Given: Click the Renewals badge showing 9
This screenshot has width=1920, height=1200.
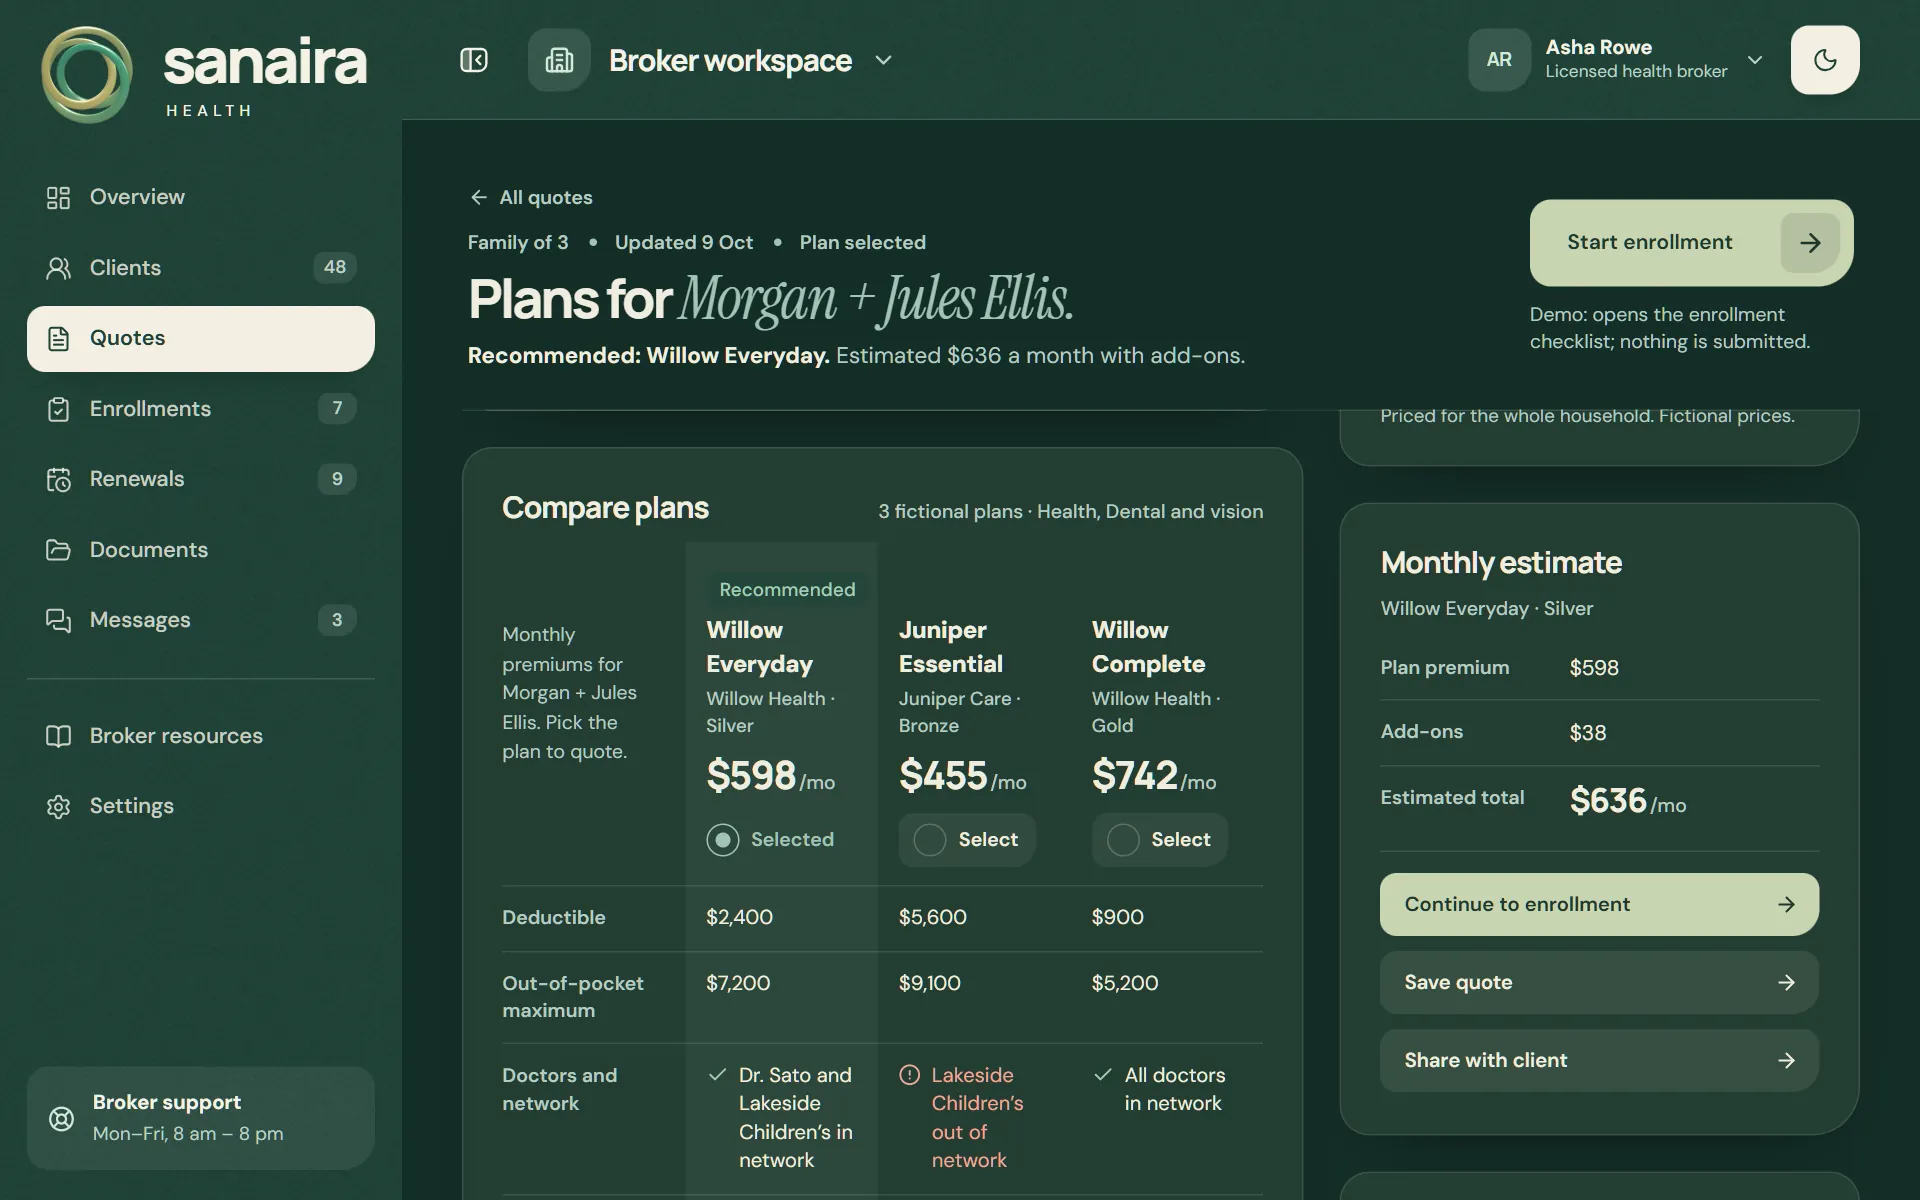Looking at the screenshot, I should click(x=337, y=479).
